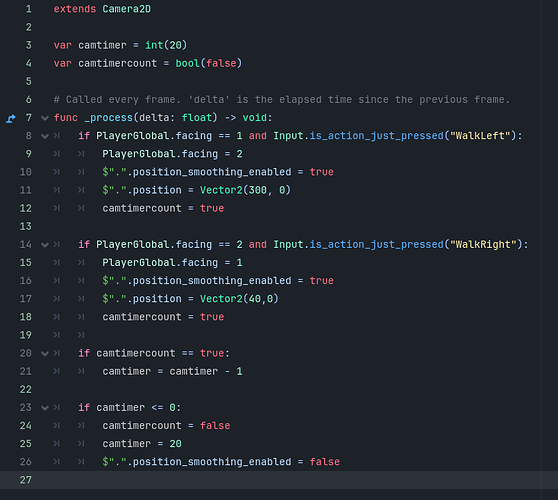Click 'is_action_just_pressed' on line 14

coord(377,244)
